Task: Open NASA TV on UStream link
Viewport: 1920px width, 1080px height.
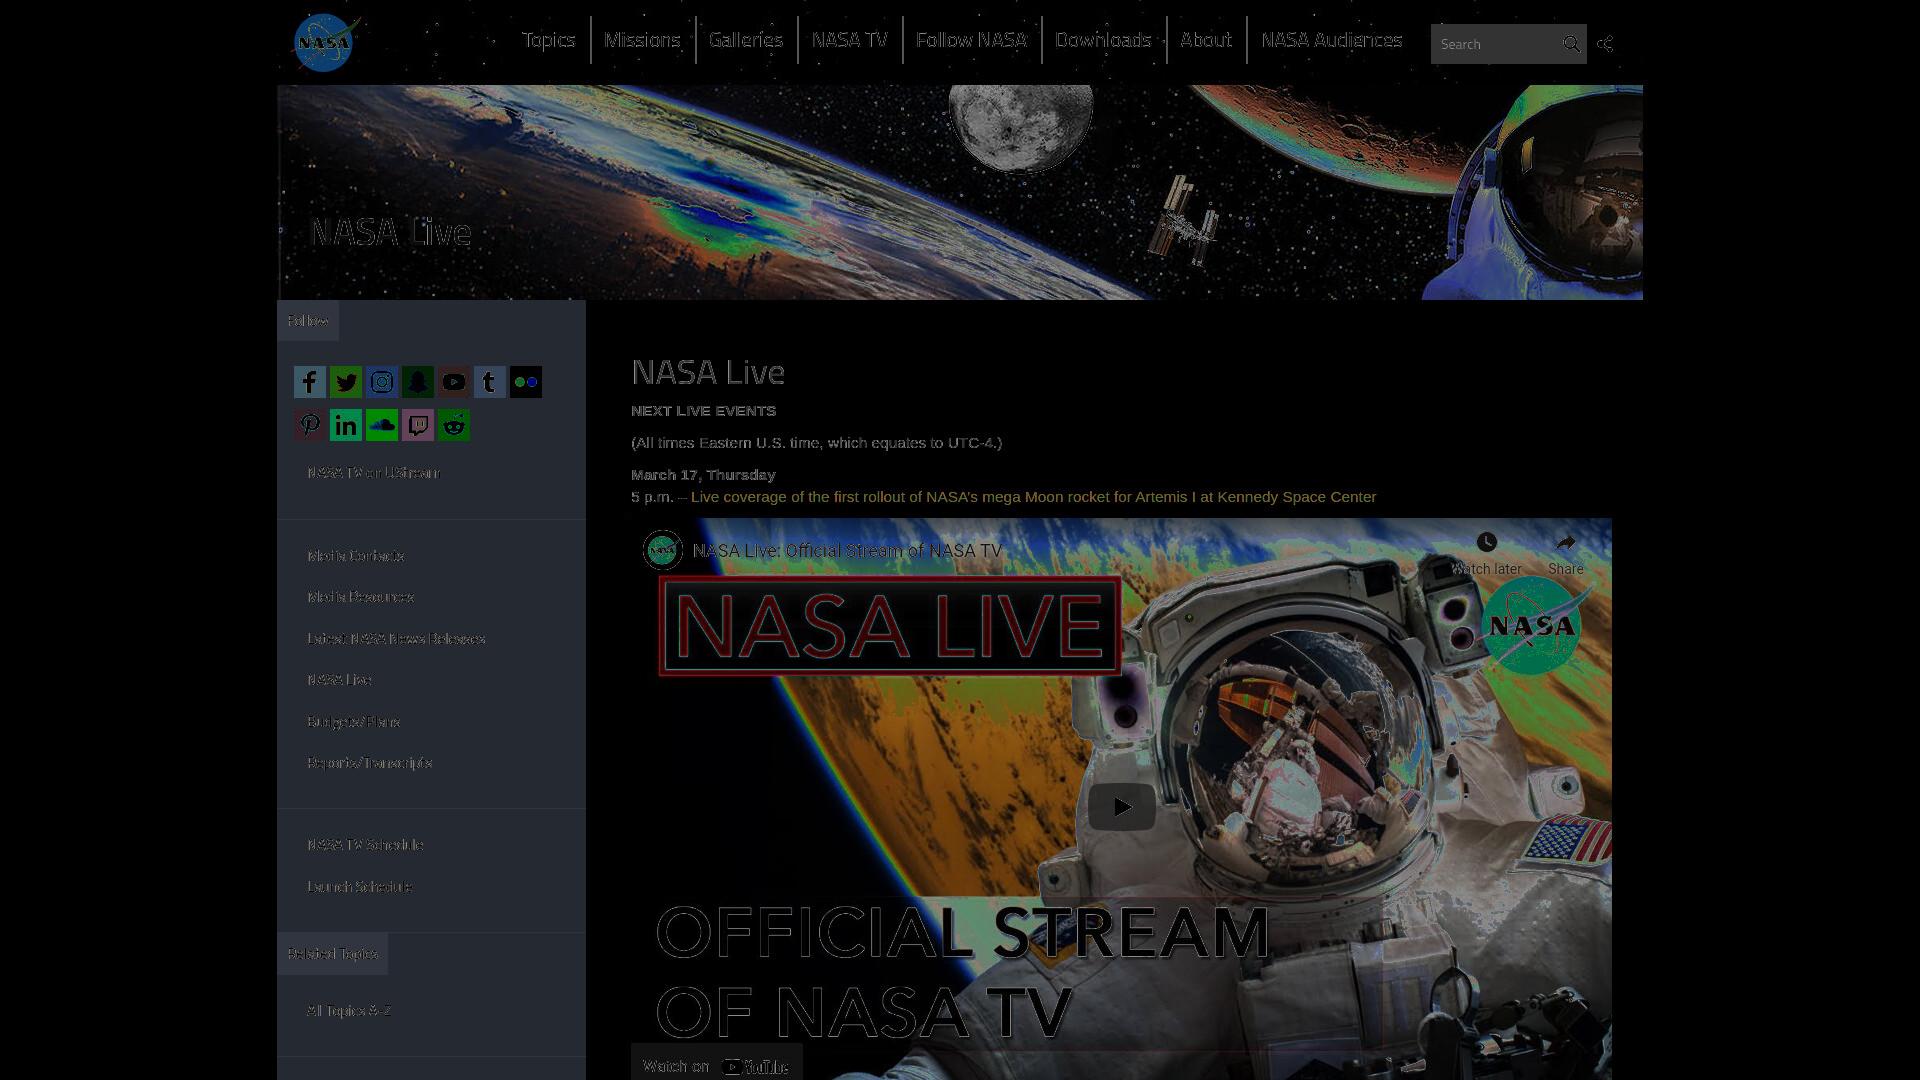Action: click(373, 473)
